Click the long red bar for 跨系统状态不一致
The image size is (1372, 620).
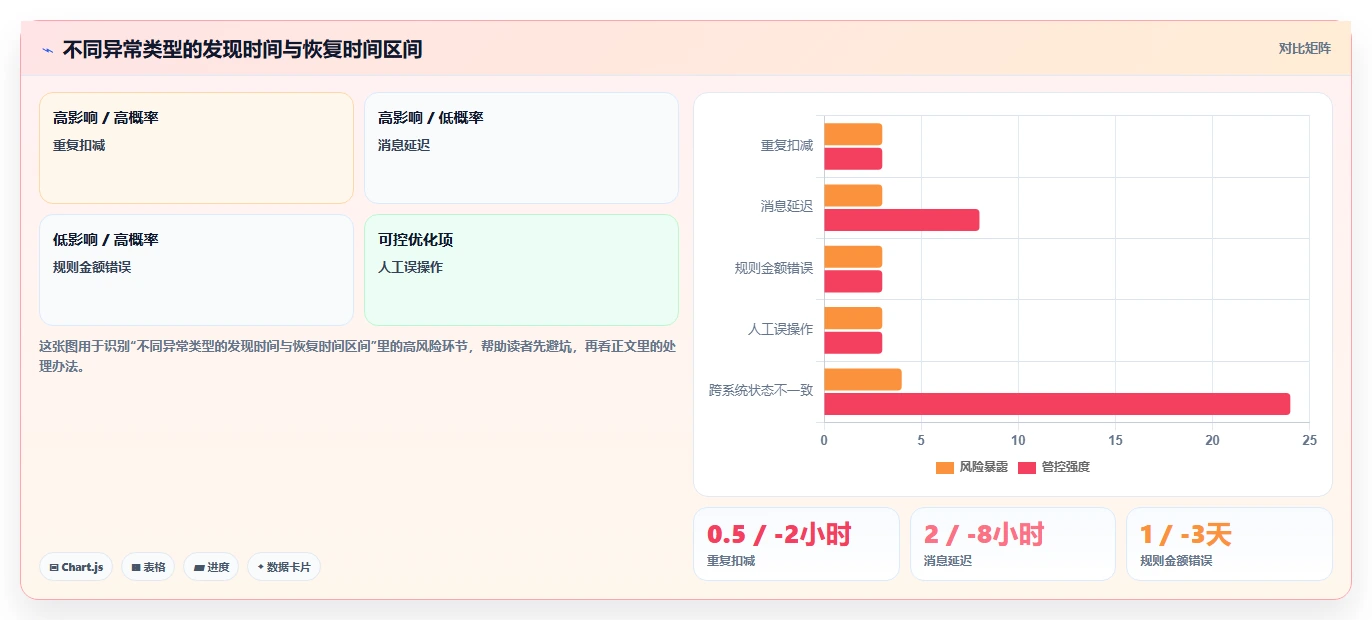pyautogui.click(x=1057, y=404)
